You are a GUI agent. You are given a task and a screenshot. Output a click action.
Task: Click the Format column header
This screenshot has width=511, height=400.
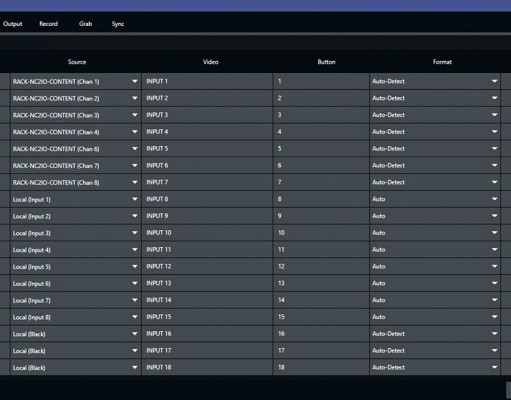pos(442,62)
